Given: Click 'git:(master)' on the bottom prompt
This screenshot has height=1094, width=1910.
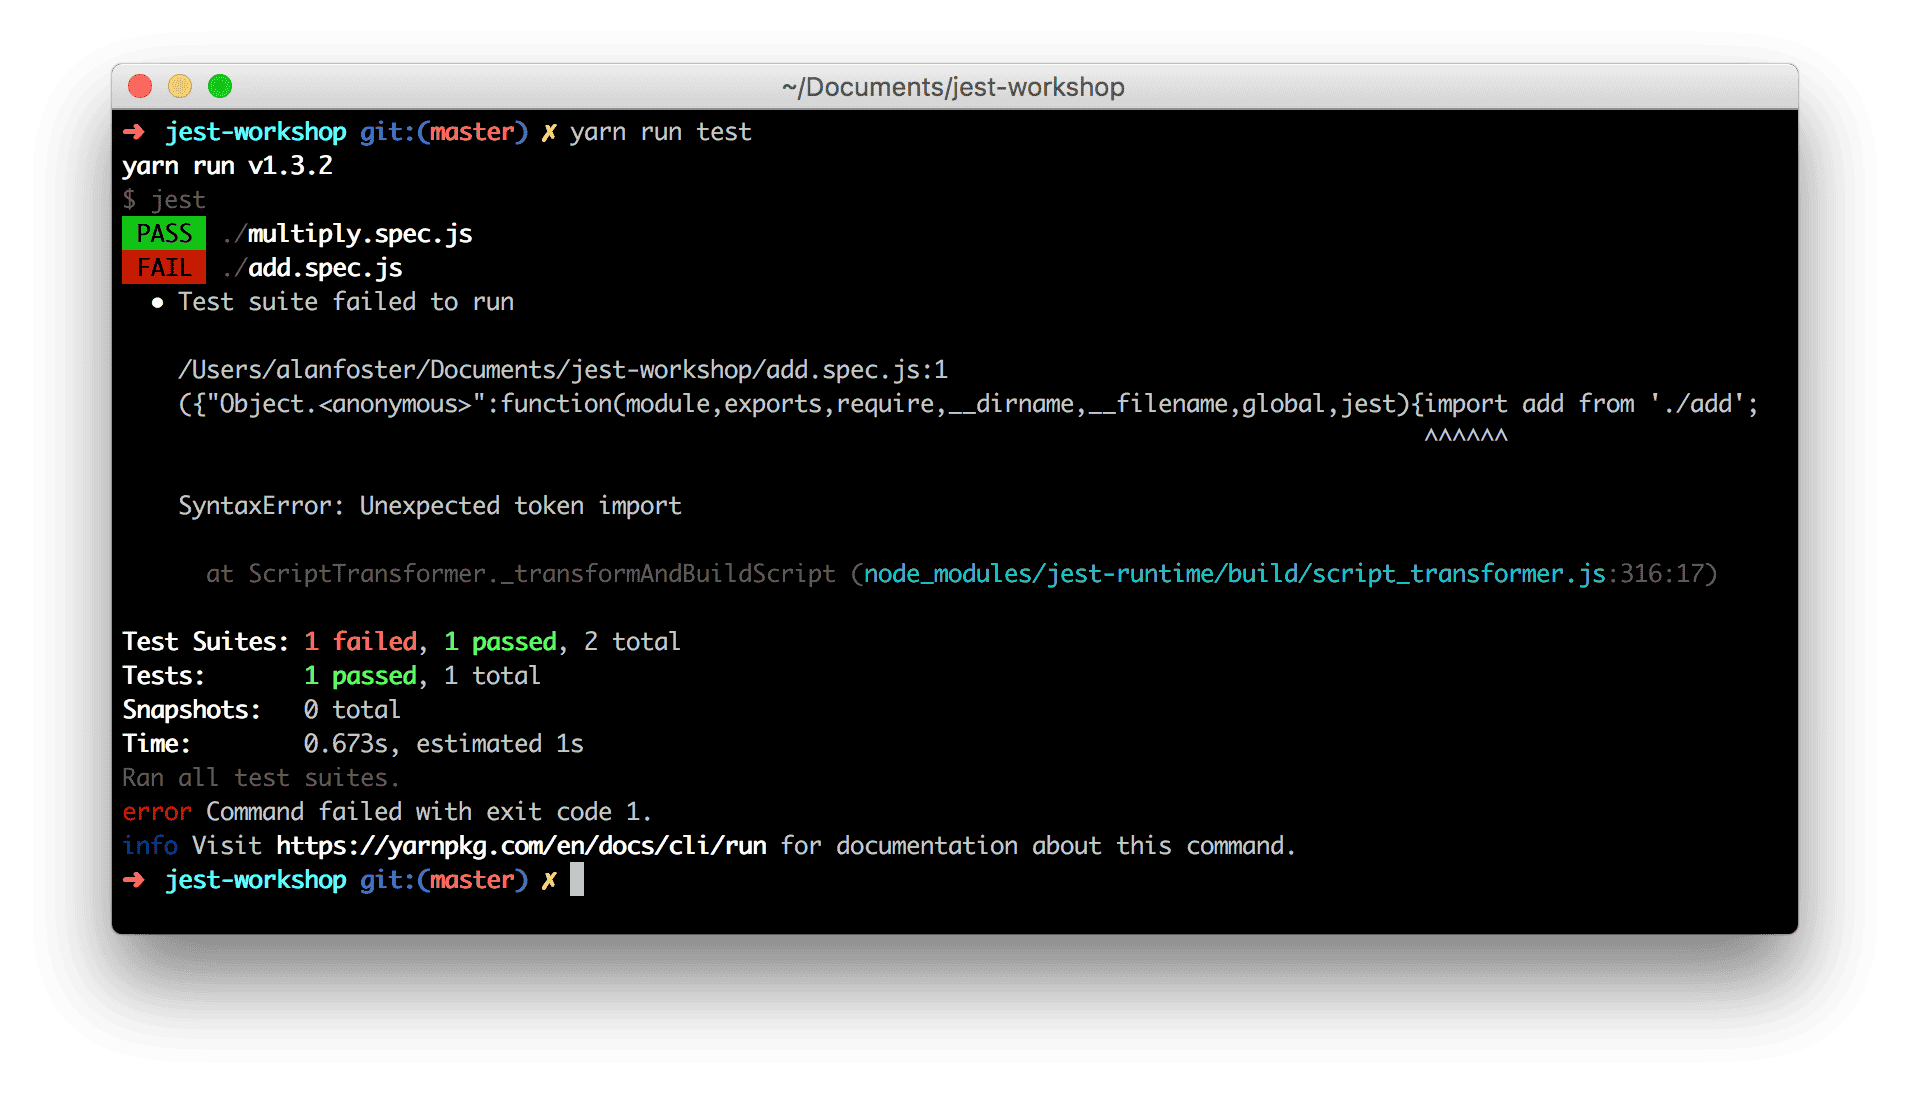Looking at the screenshot, I should point(444,880).
